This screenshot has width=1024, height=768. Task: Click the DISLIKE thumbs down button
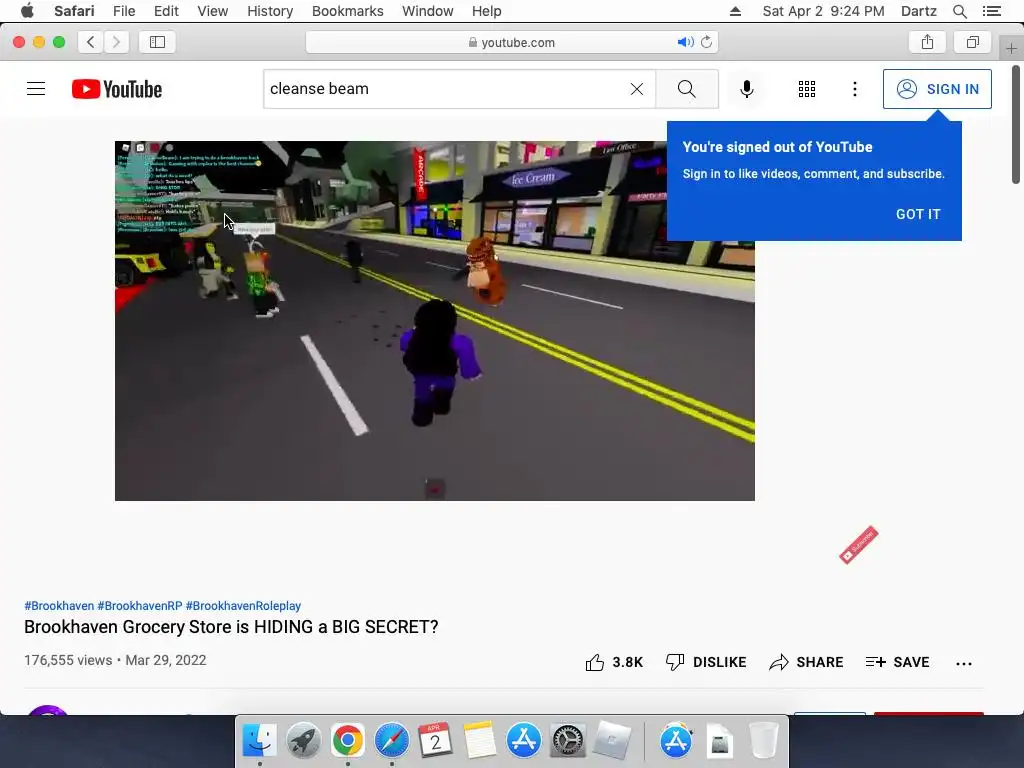pos(705,662)
